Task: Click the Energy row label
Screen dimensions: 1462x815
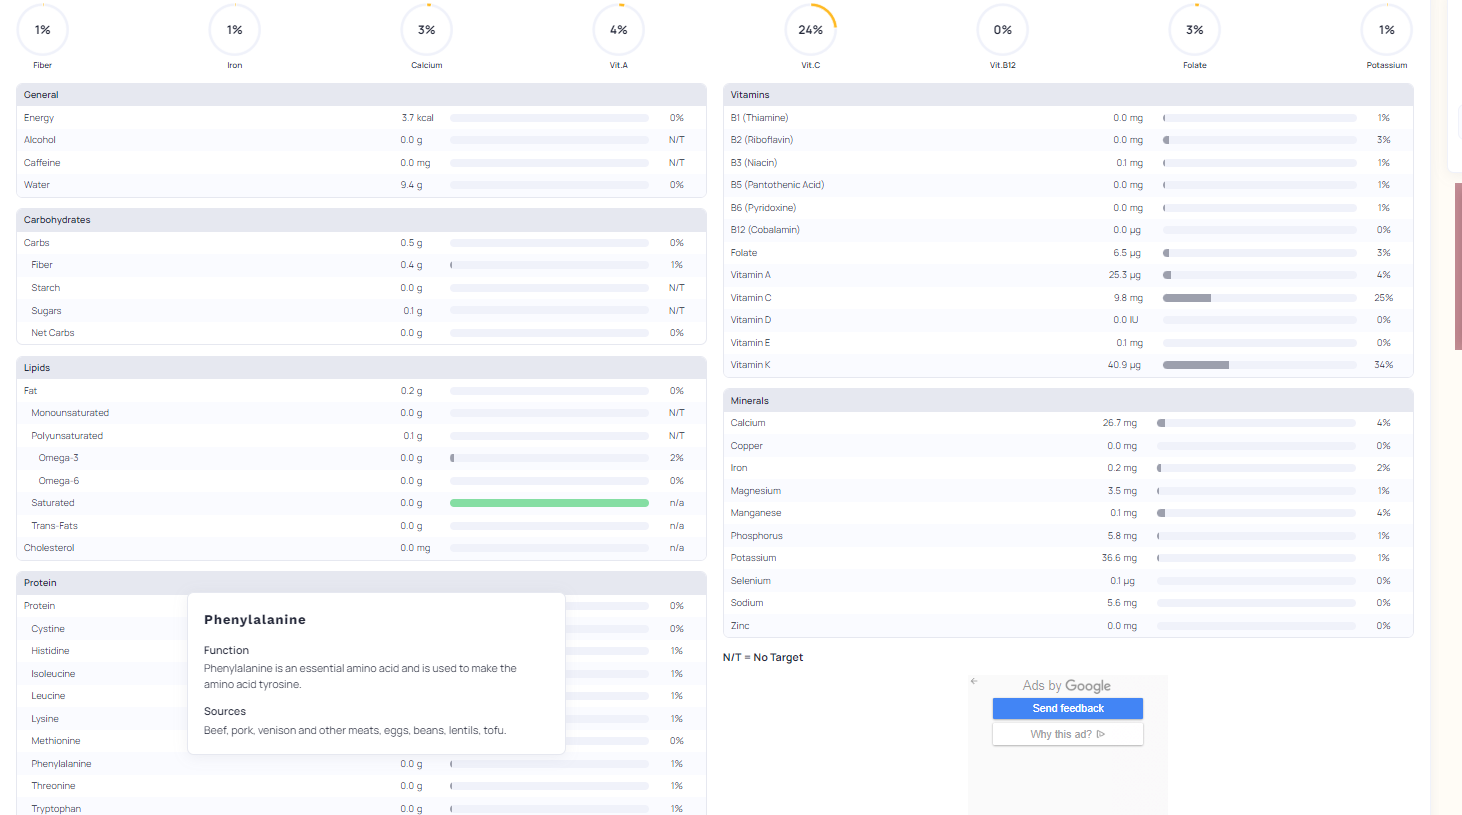Action: (39, 118)
